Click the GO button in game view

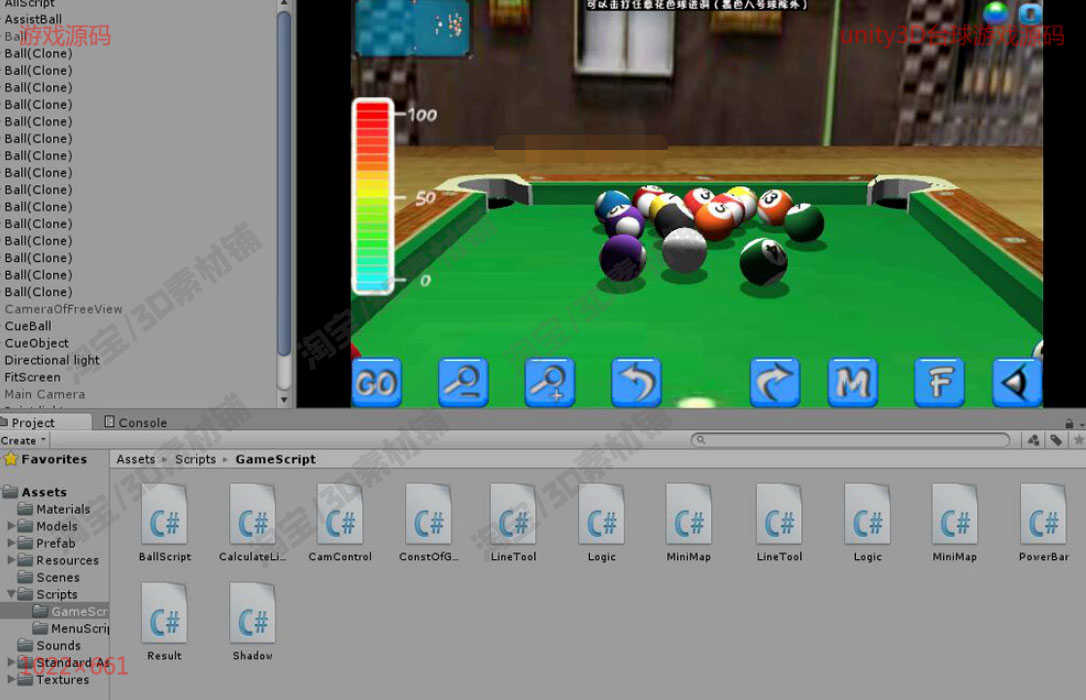coord(376,382)
